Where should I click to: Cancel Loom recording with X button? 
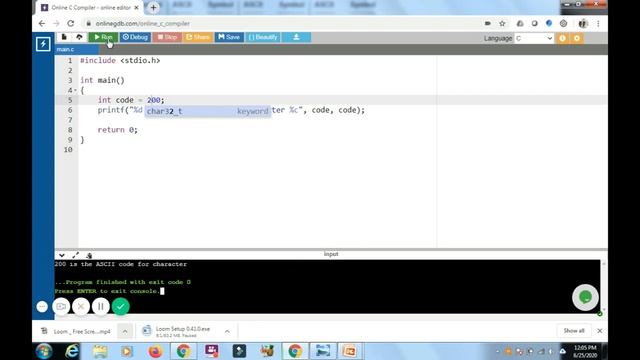tap(81, 307)
